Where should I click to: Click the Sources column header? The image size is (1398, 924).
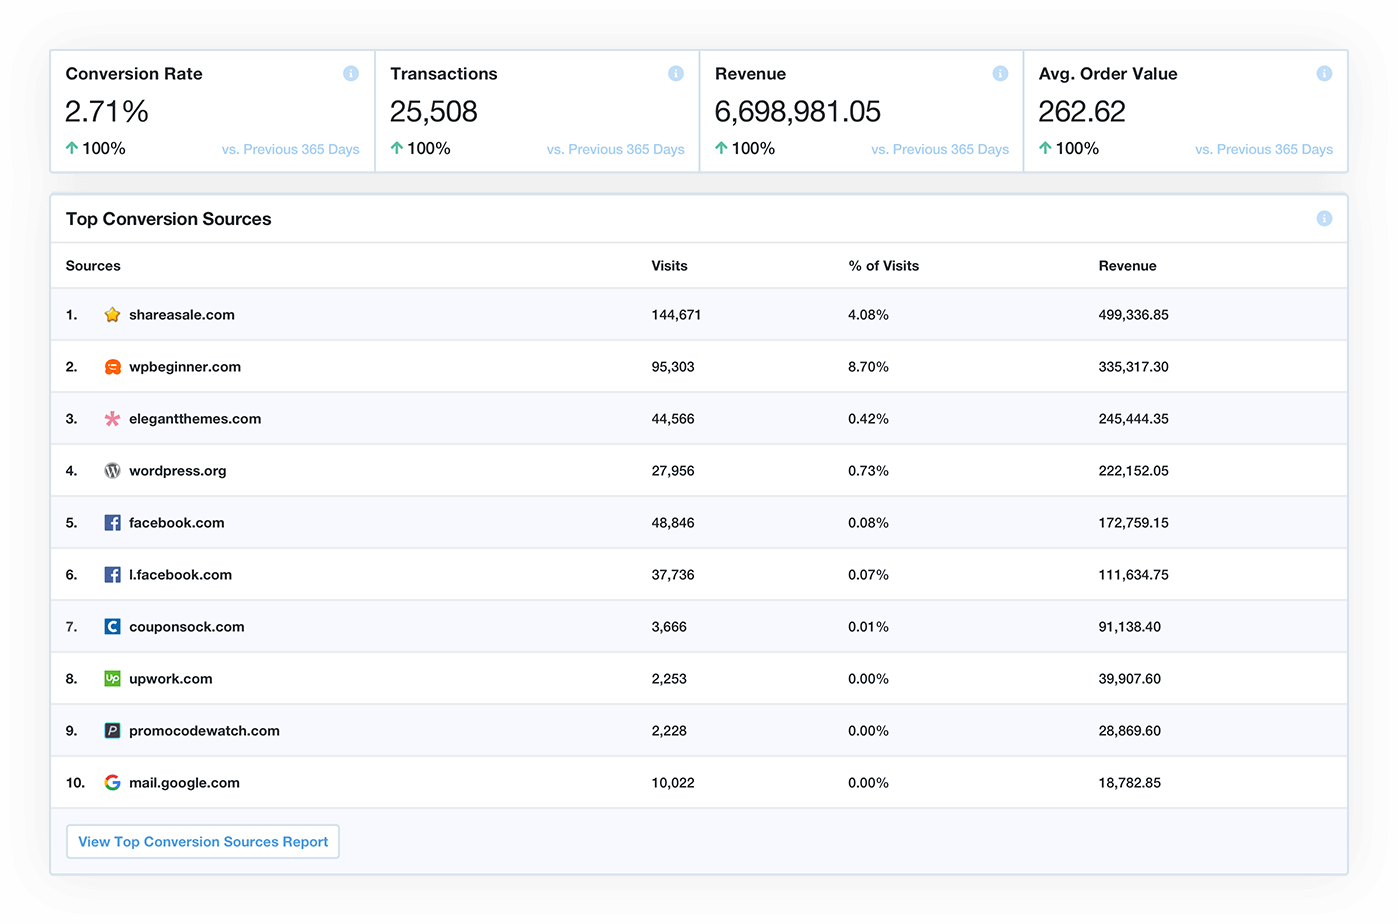pos(93,266)
